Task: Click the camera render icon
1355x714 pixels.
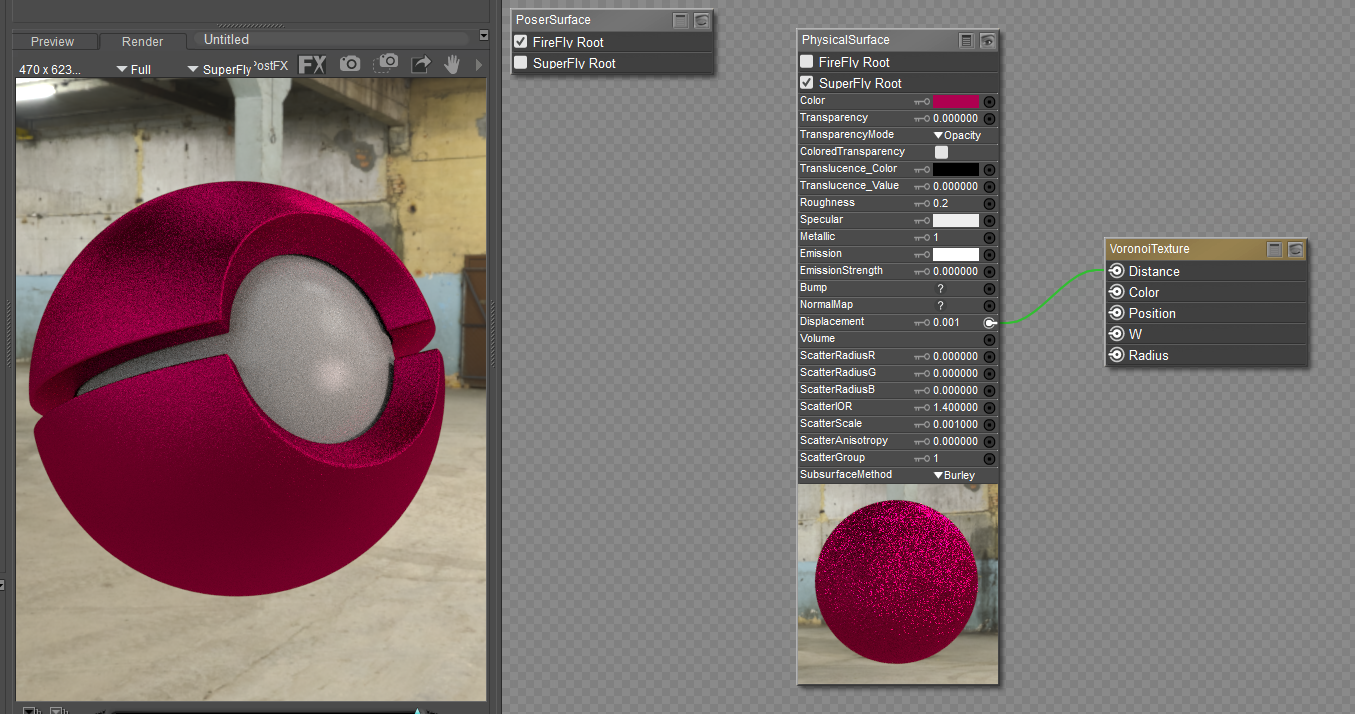Action: tap(349, 64)
